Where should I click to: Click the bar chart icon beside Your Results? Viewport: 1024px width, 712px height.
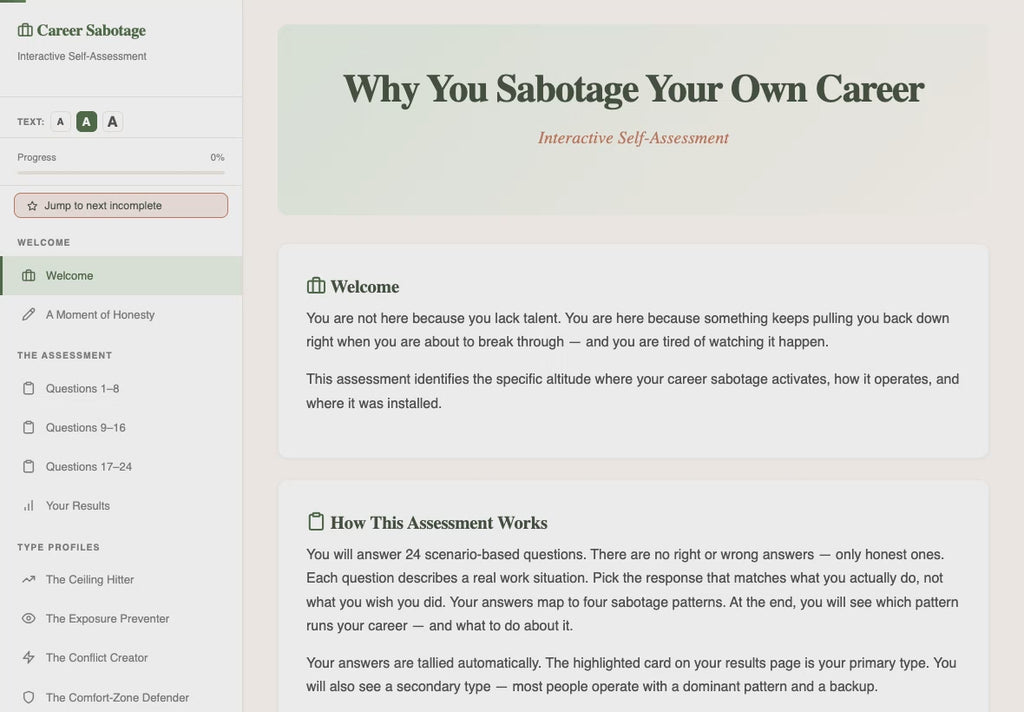pyautogui.click(x=29, y=506)
